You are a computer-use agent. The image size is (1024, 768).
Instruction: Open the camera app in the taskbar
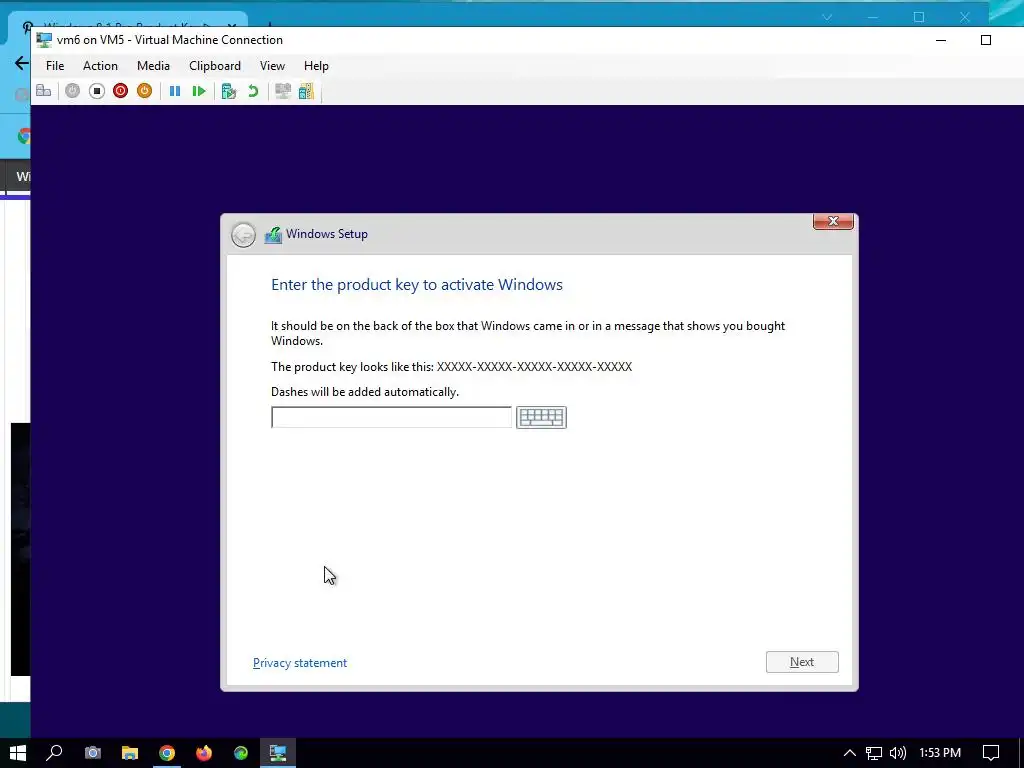pyautogui.click(x=93, y=753)
